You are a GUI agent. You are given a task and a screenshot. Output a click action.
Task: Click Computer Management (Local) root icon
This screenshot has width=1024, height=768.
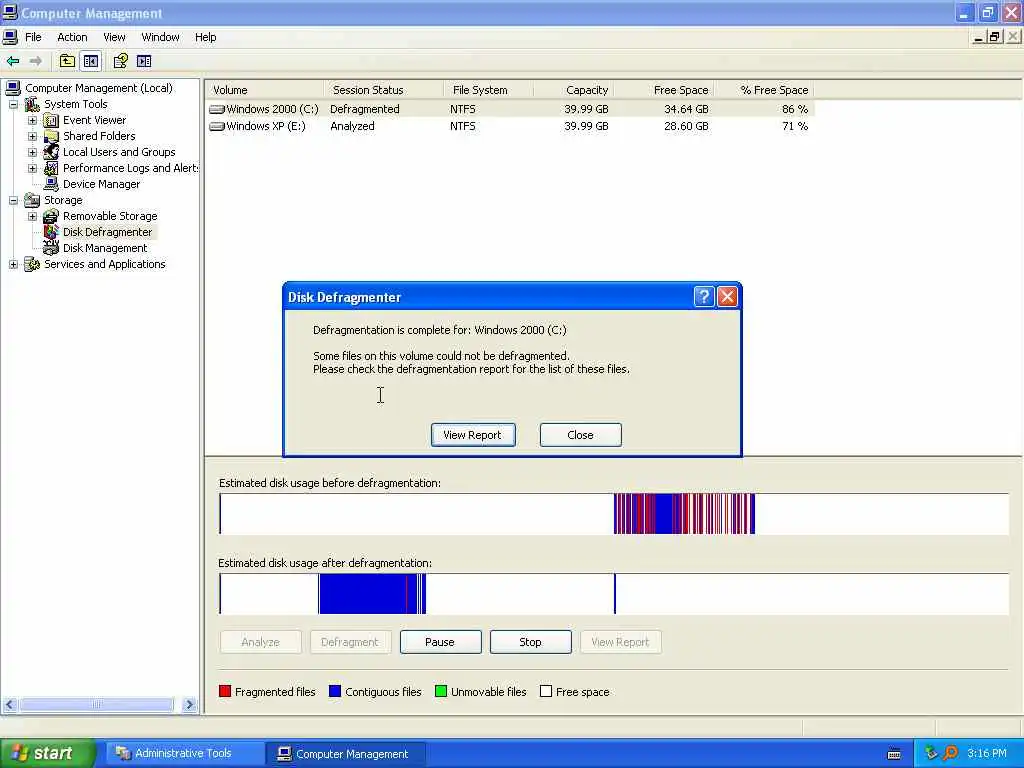click(x=13, y=88)
